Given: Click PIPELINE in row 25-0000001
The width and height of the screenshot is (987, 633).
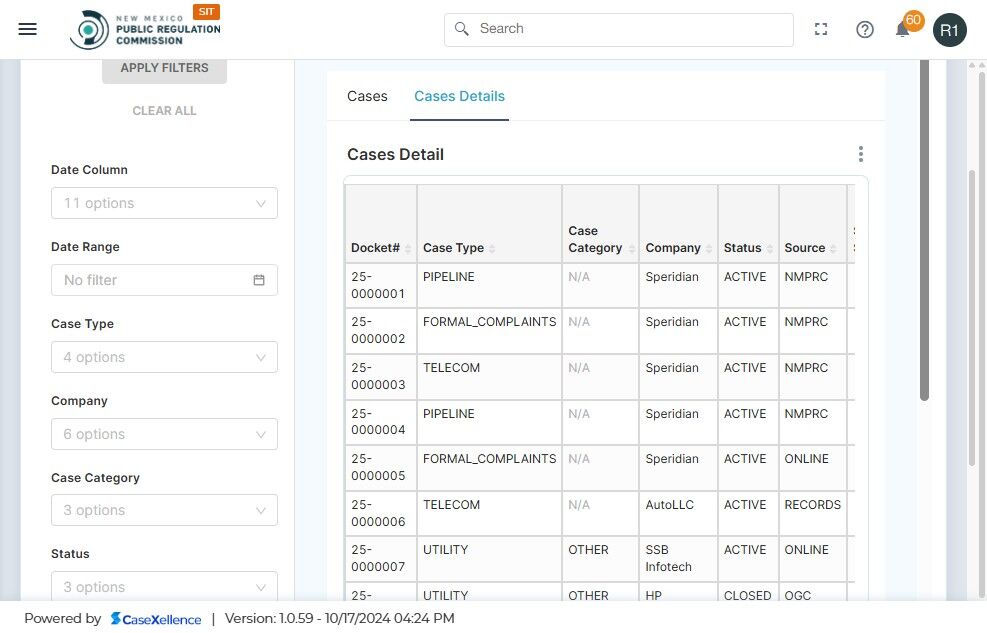Looking at the screenshot, I should pyautogui.click(x=449, y=277).
